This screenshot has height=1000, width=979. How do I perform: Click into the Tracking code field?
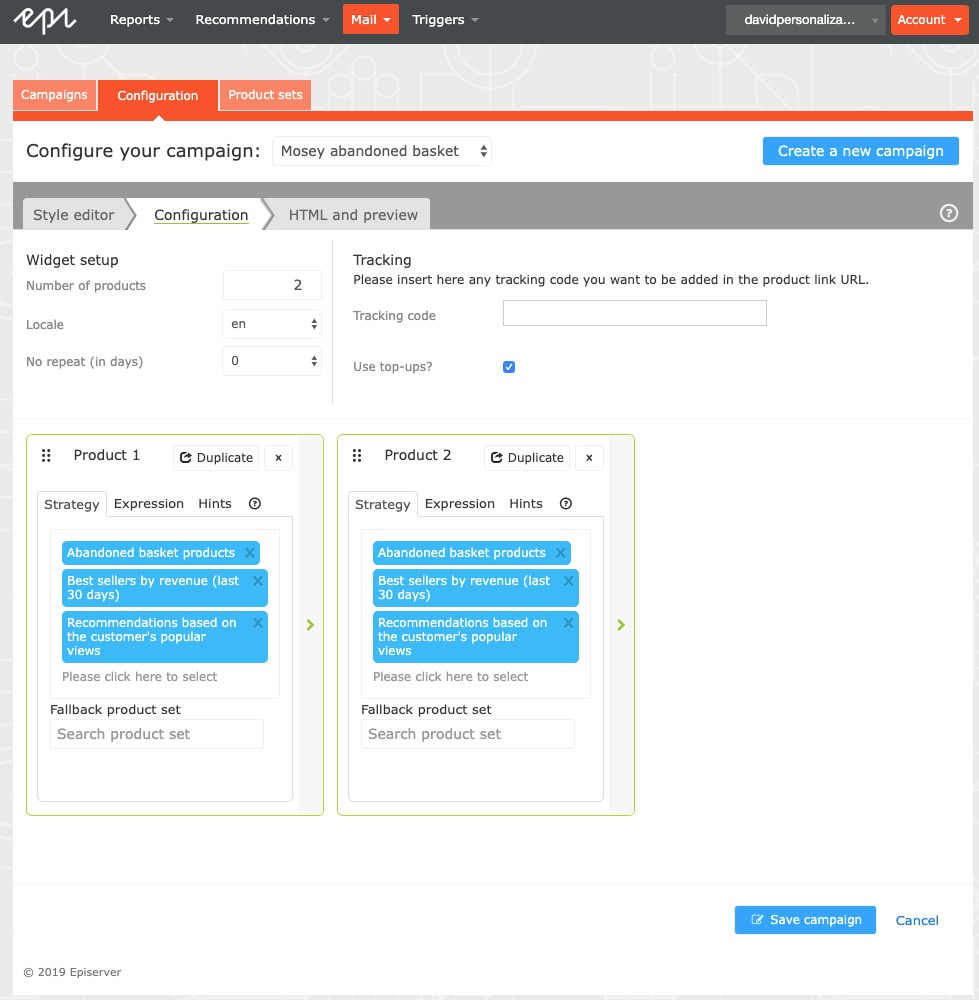[634, 314]
